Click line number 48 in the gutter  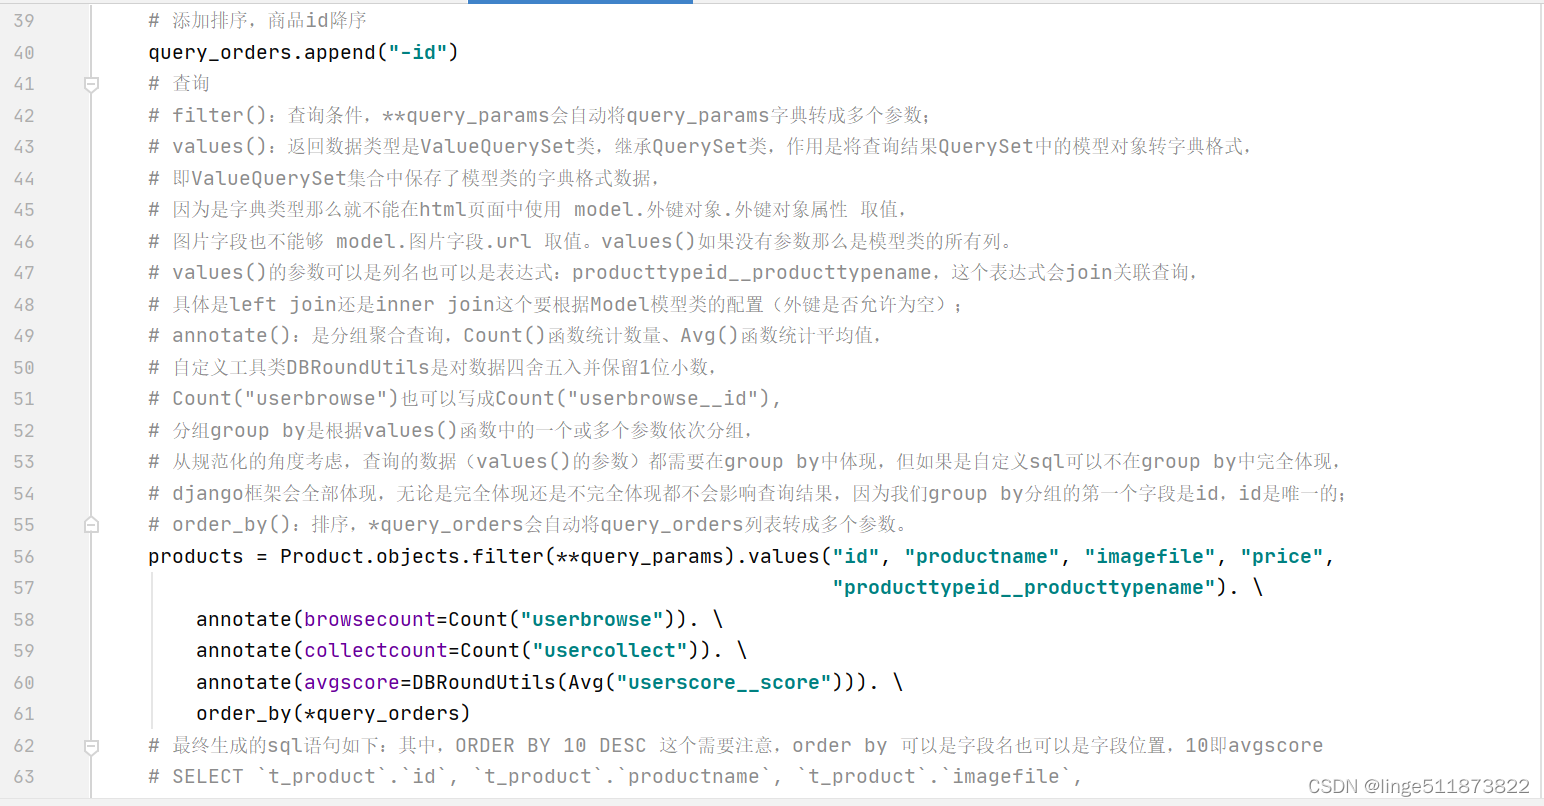click(24, 304)
